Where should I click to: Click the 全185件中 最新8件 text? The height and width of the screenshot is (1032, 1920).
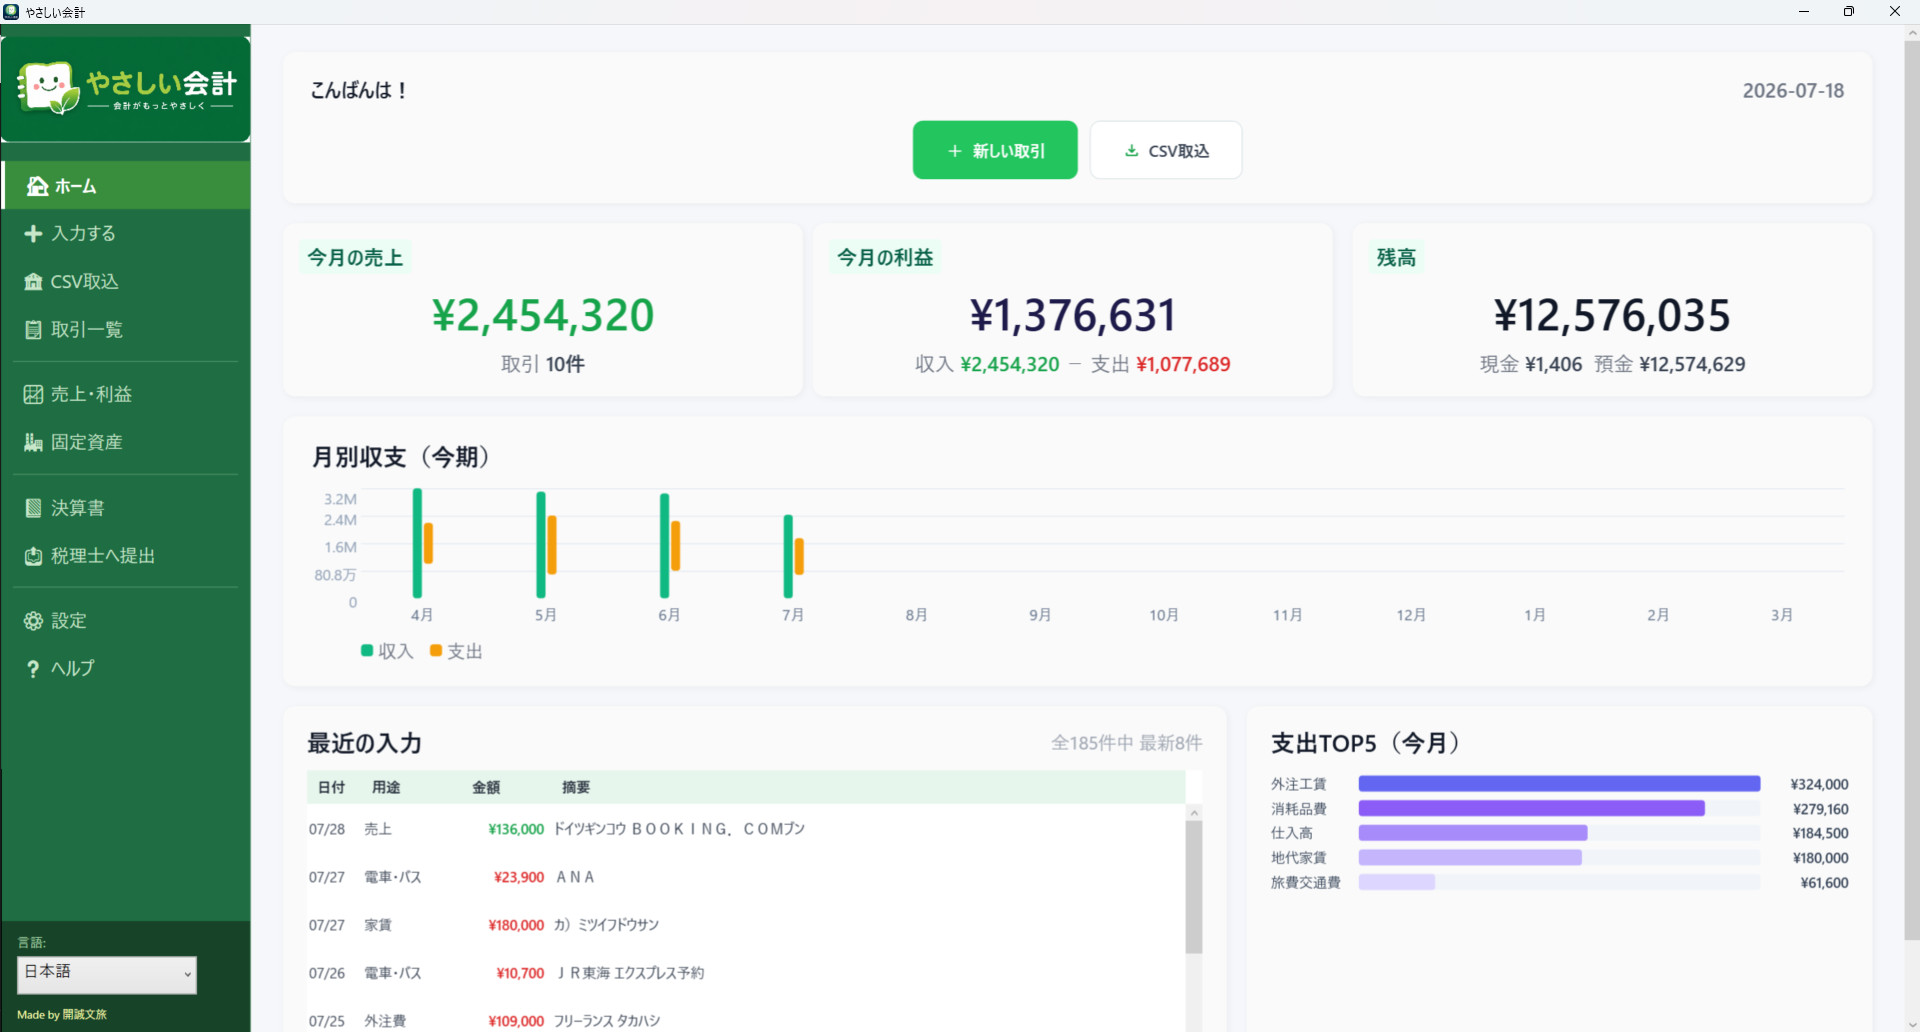[x=1126, y=743]
